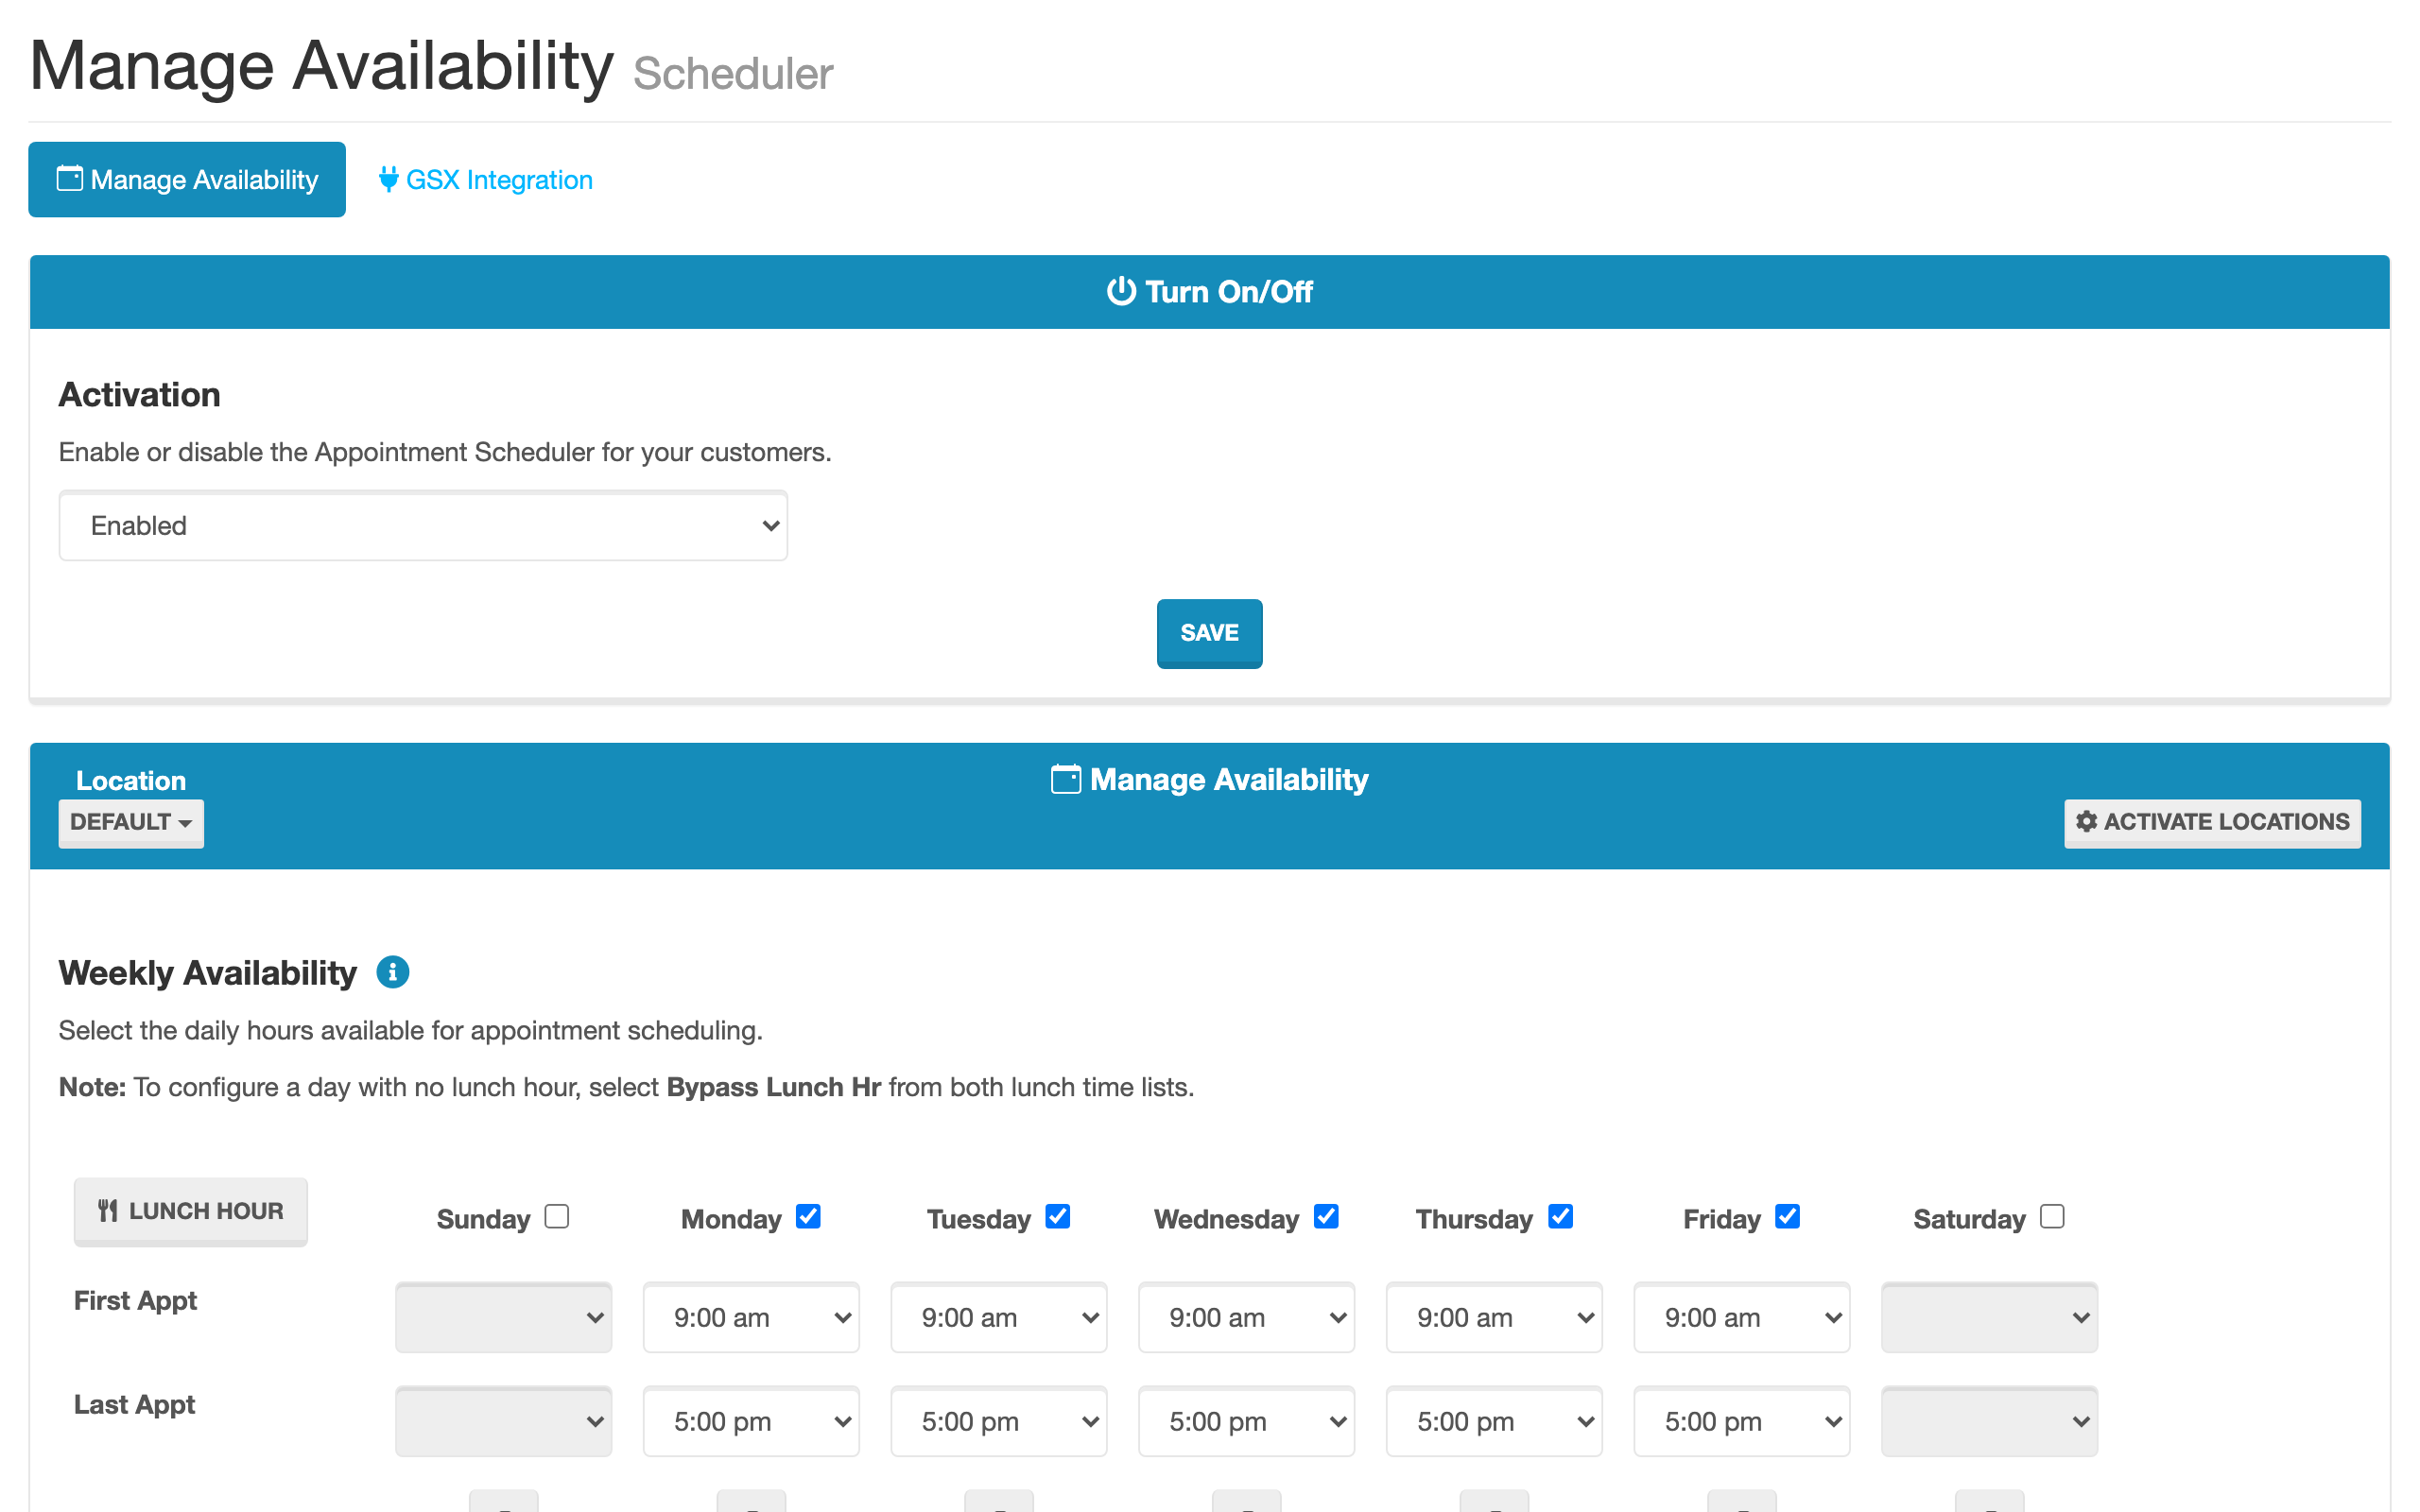Click the Bypass Lunch Hr note text
This screenshot has height=1512, width=2420.
(773, 1087)
